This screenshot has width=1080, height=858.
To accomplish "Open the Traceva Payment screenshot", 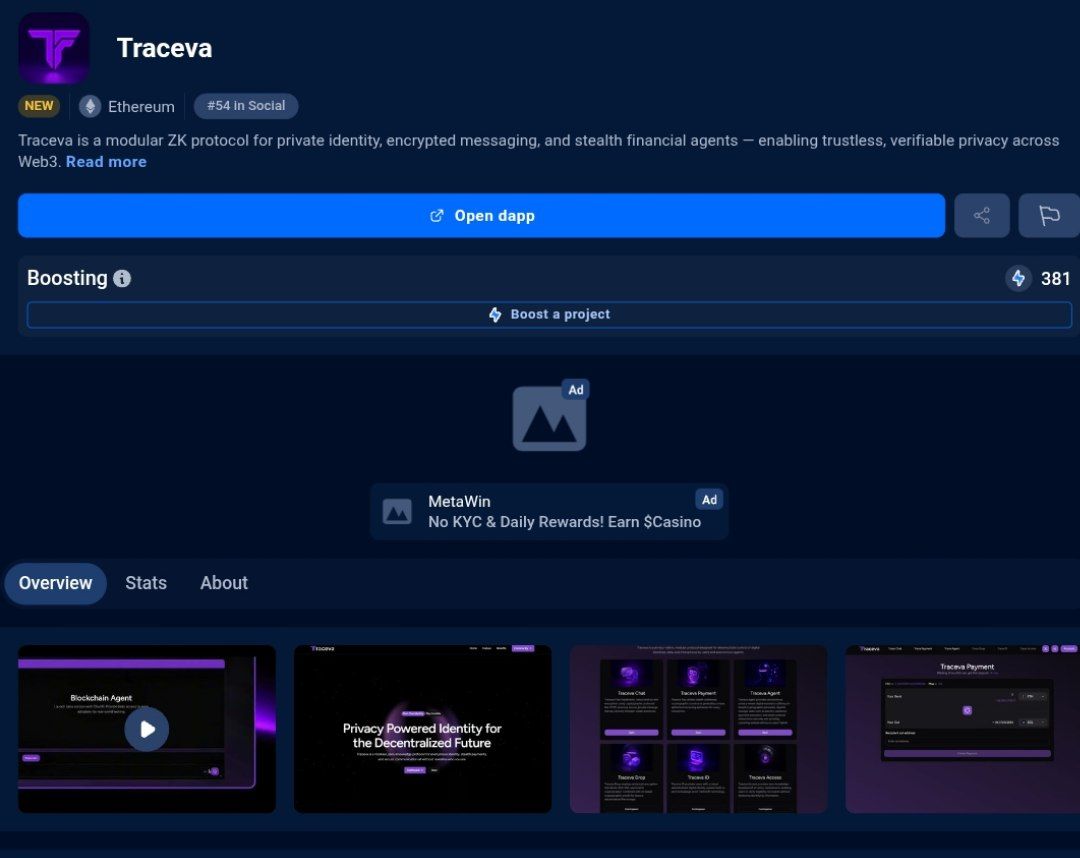I will point(962,729).
